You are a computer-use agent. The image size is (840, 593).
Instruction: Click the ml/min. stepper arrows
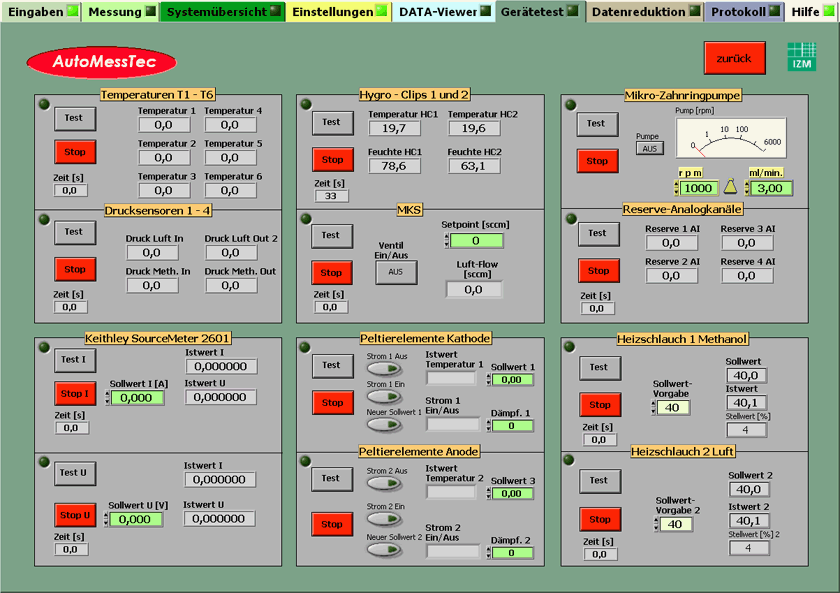click(747, 188)
